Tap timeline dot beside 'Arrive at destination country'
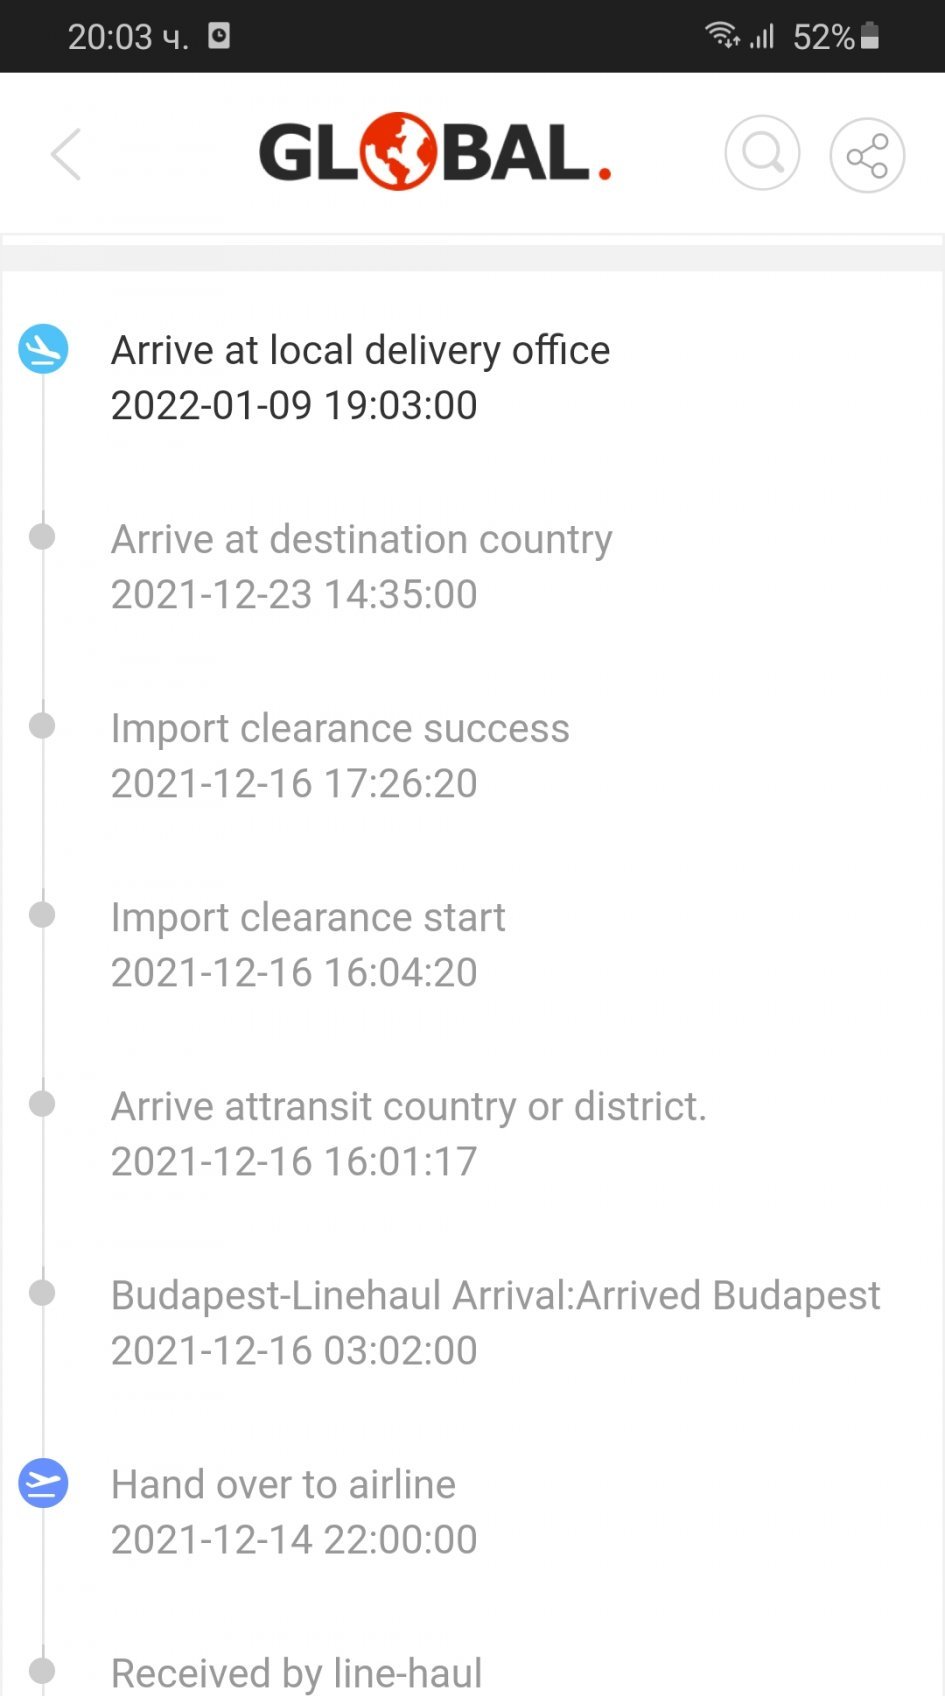Screen dimensions: 945x1696 tap(42, 537)
